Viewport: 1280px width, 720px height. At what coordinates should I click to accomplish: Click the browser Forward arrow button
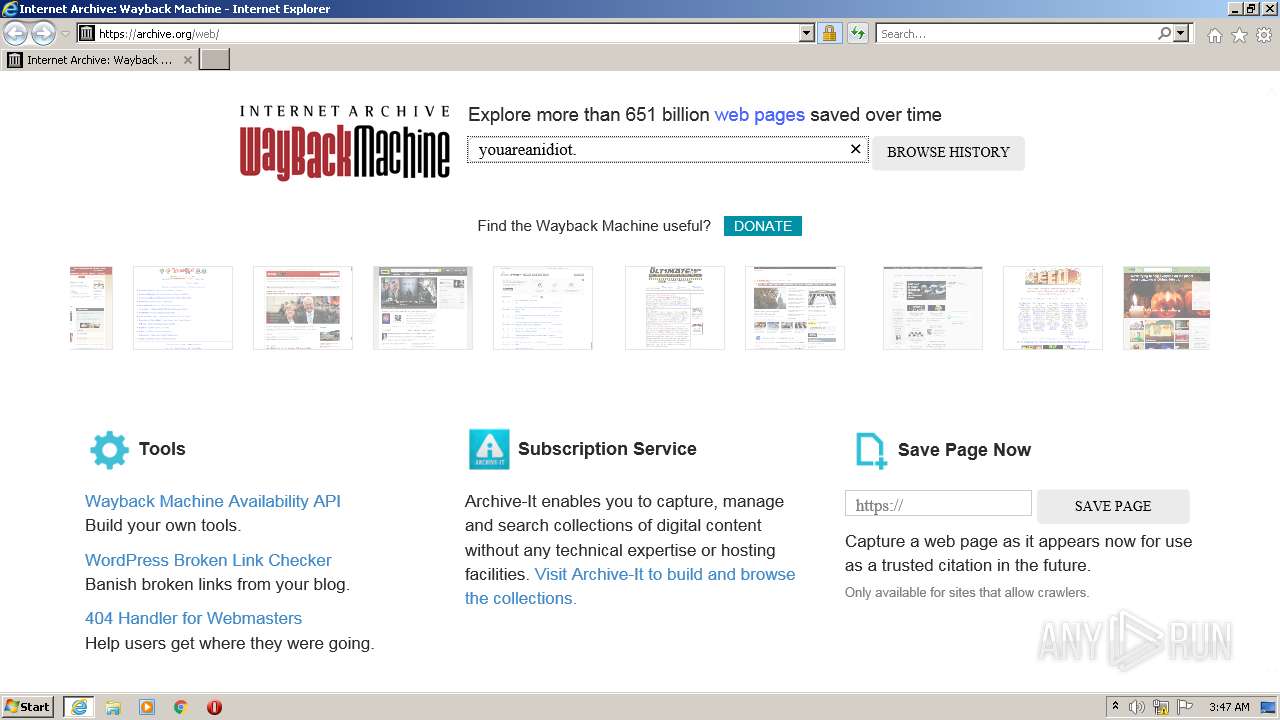point(43,33)
